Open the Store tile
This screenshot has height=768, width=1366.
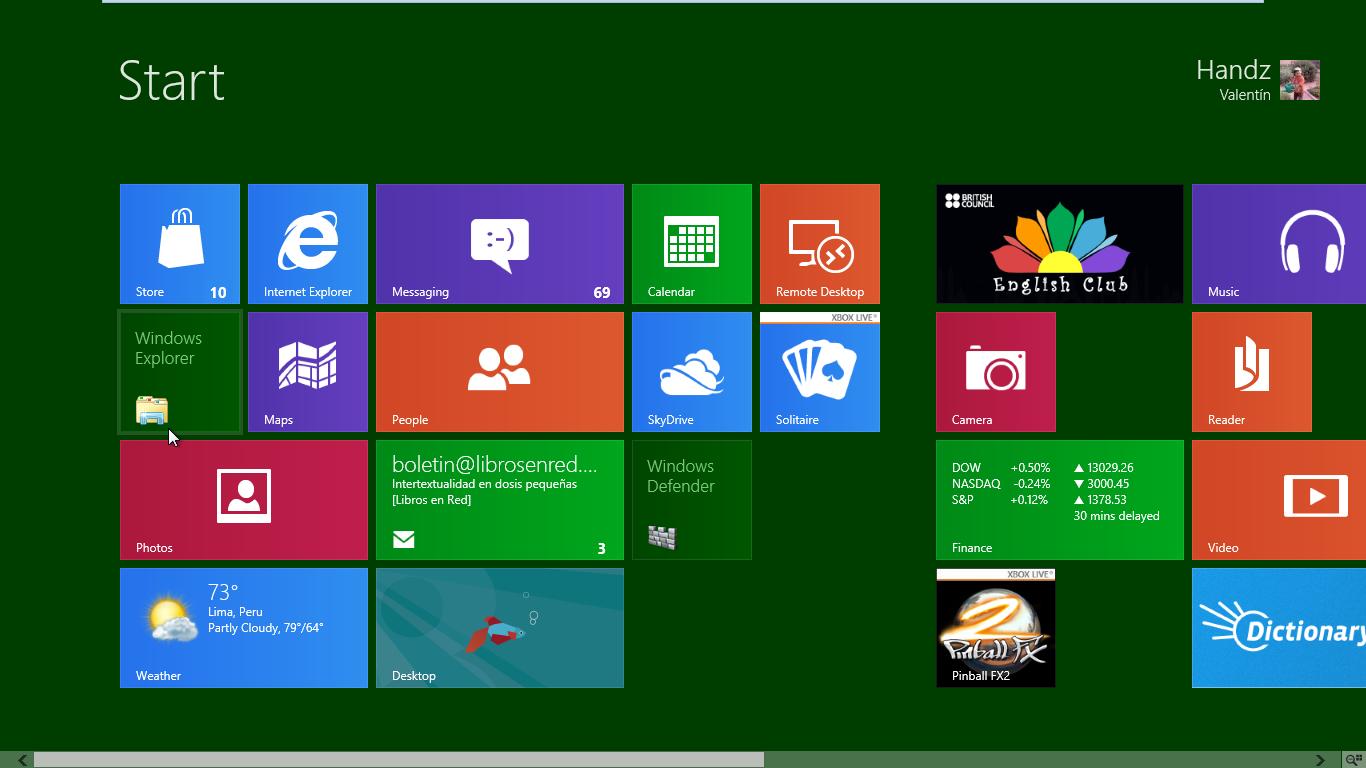pyautogui.click(x=180, y=243)
